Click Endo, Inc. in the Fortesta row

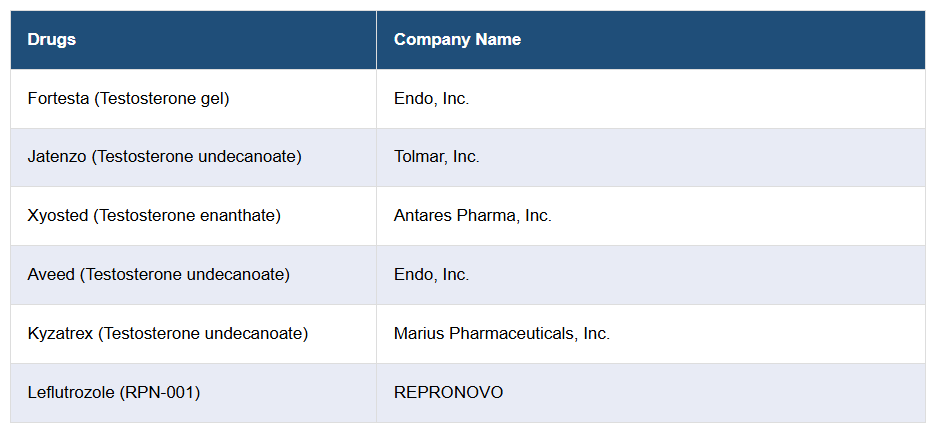coord(431,99)
